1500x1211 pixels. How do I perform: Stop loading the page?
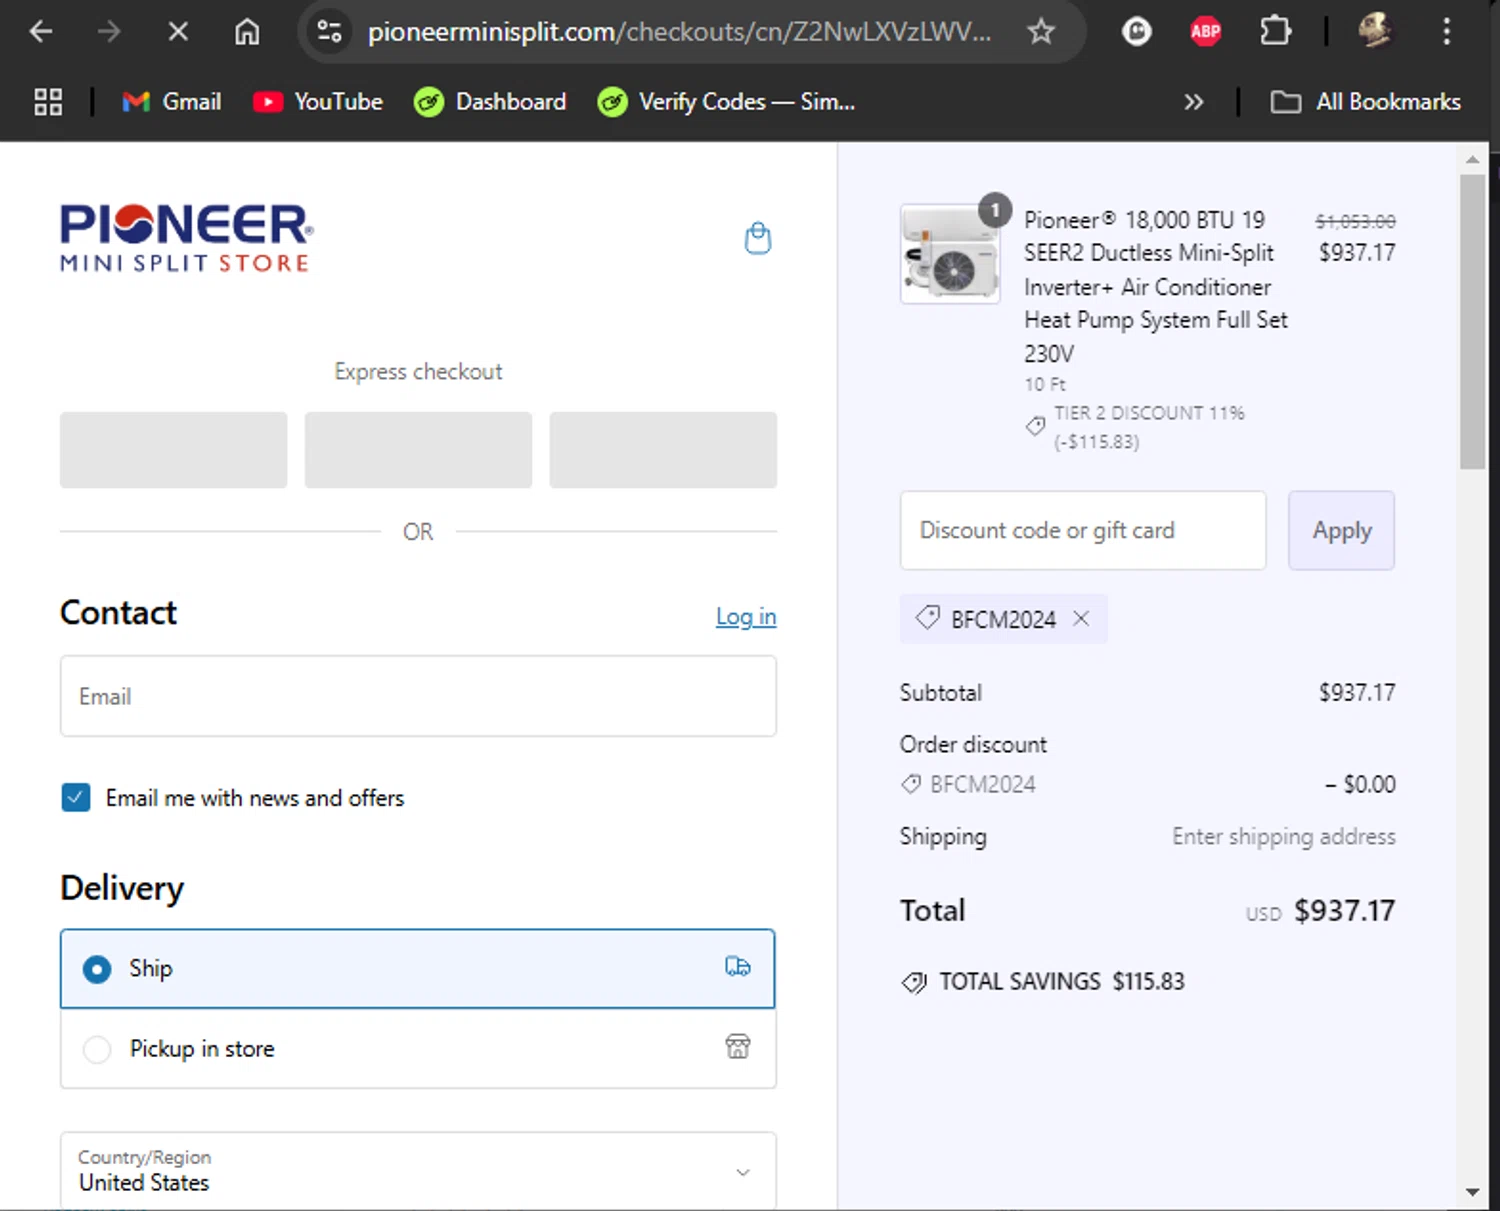pos(178,32)
